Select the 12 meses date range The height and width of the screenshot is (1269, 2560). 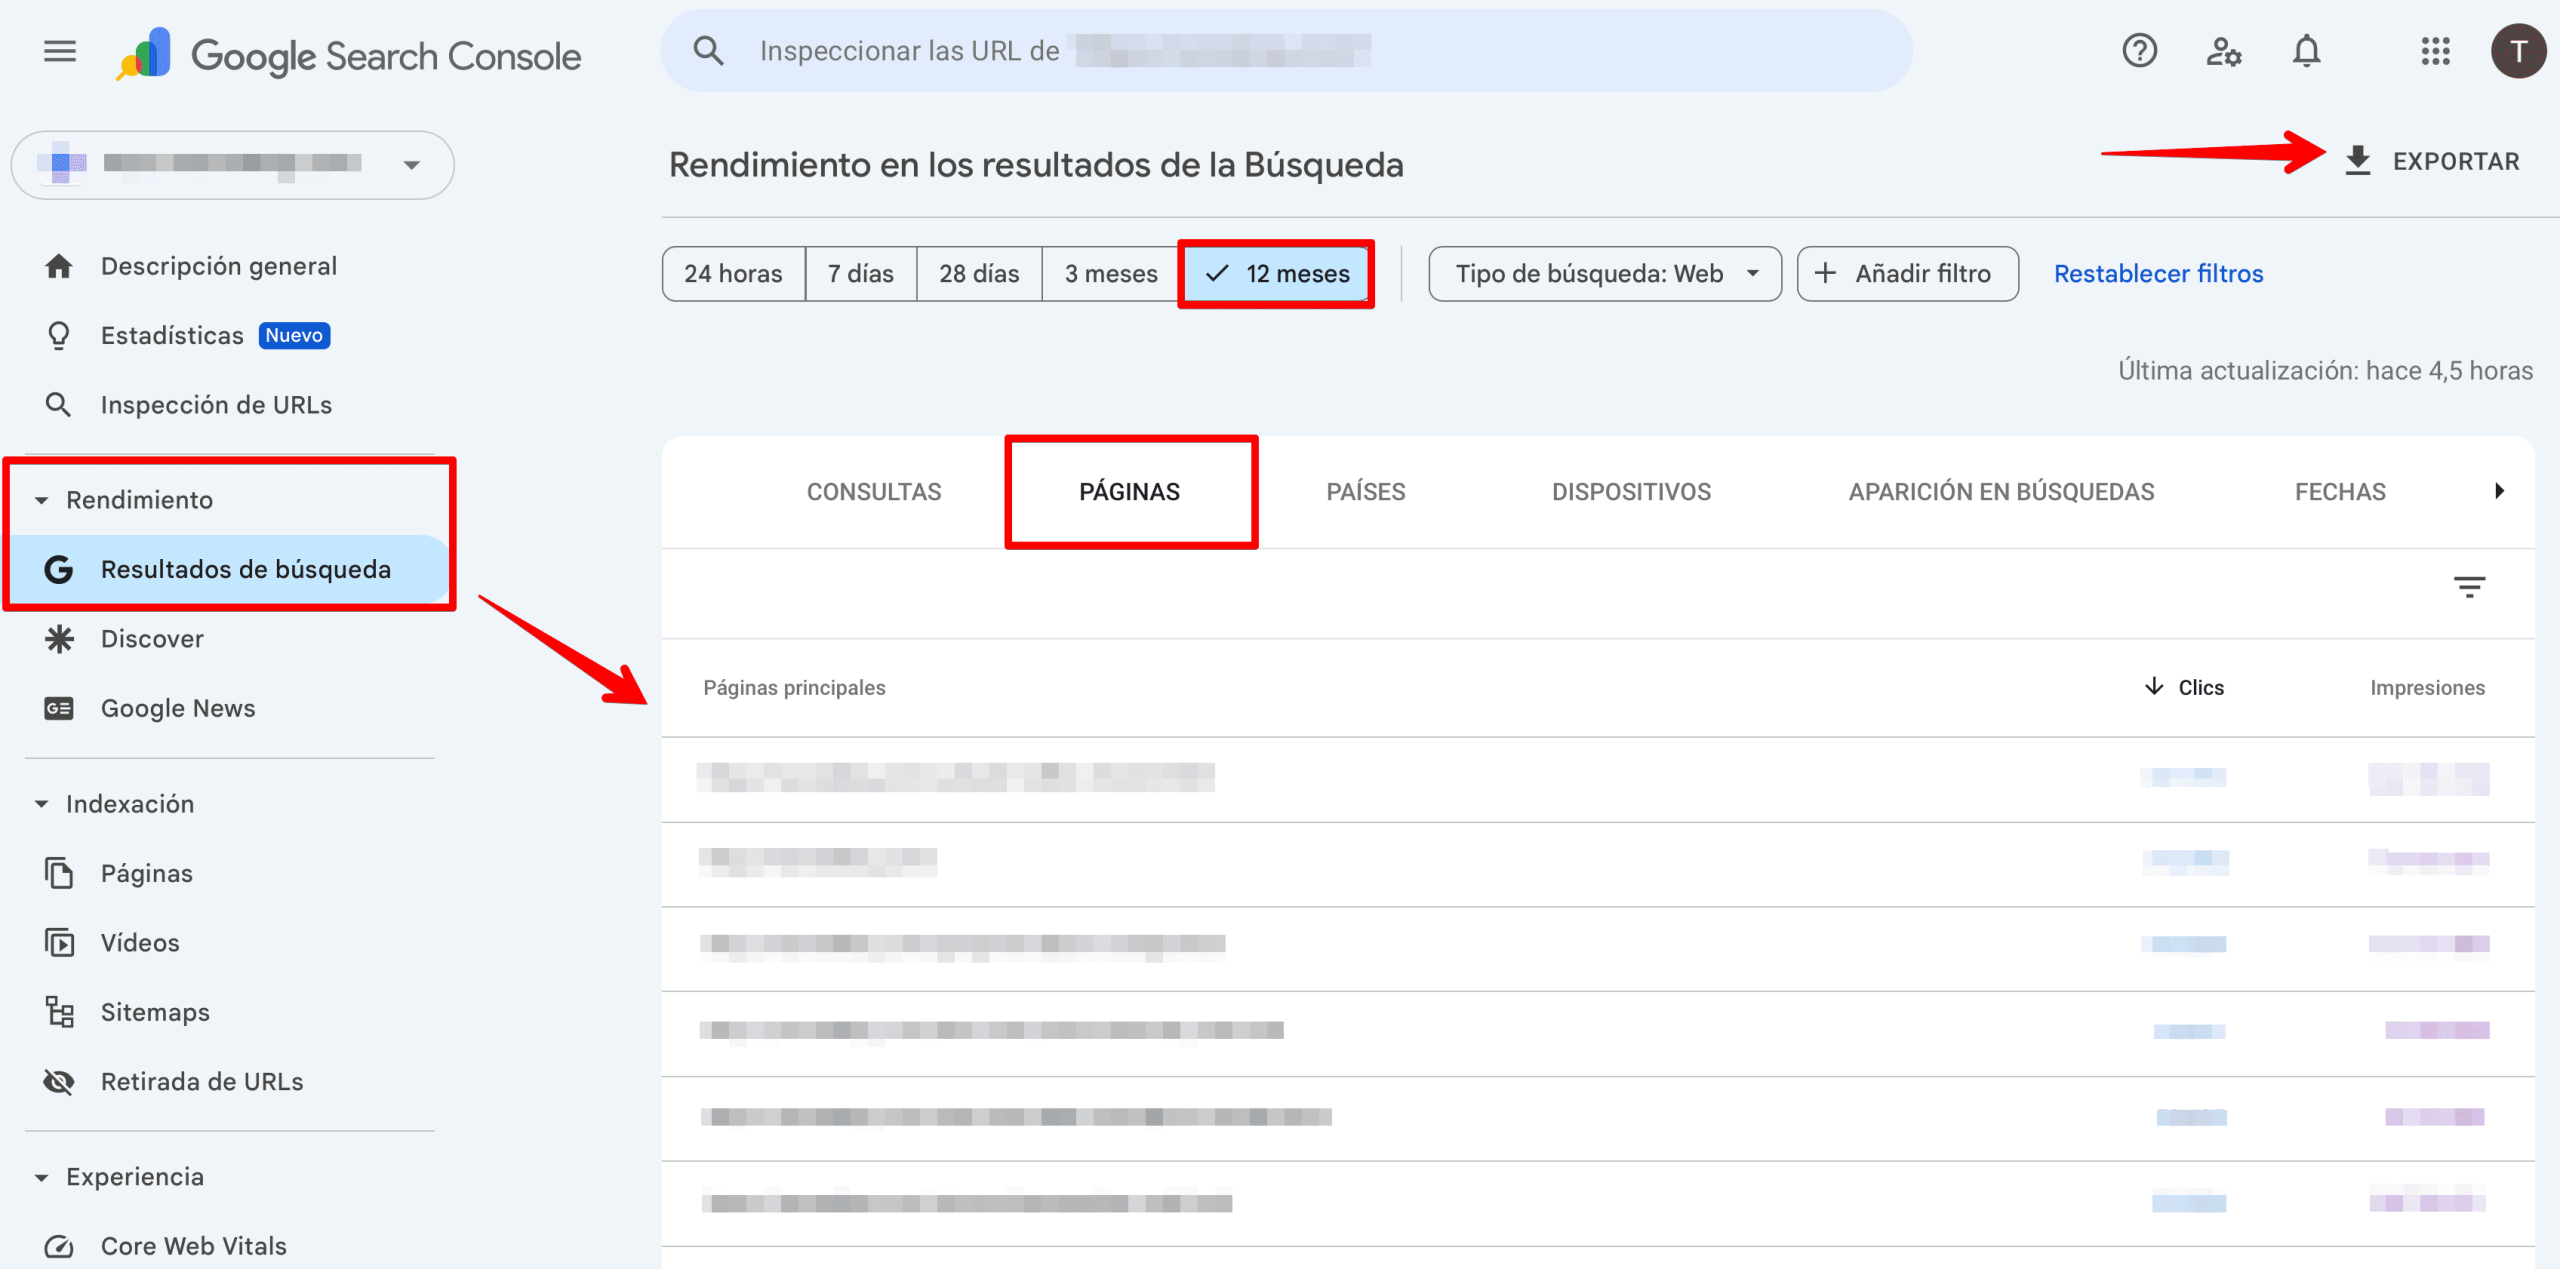pos(1277,274)
